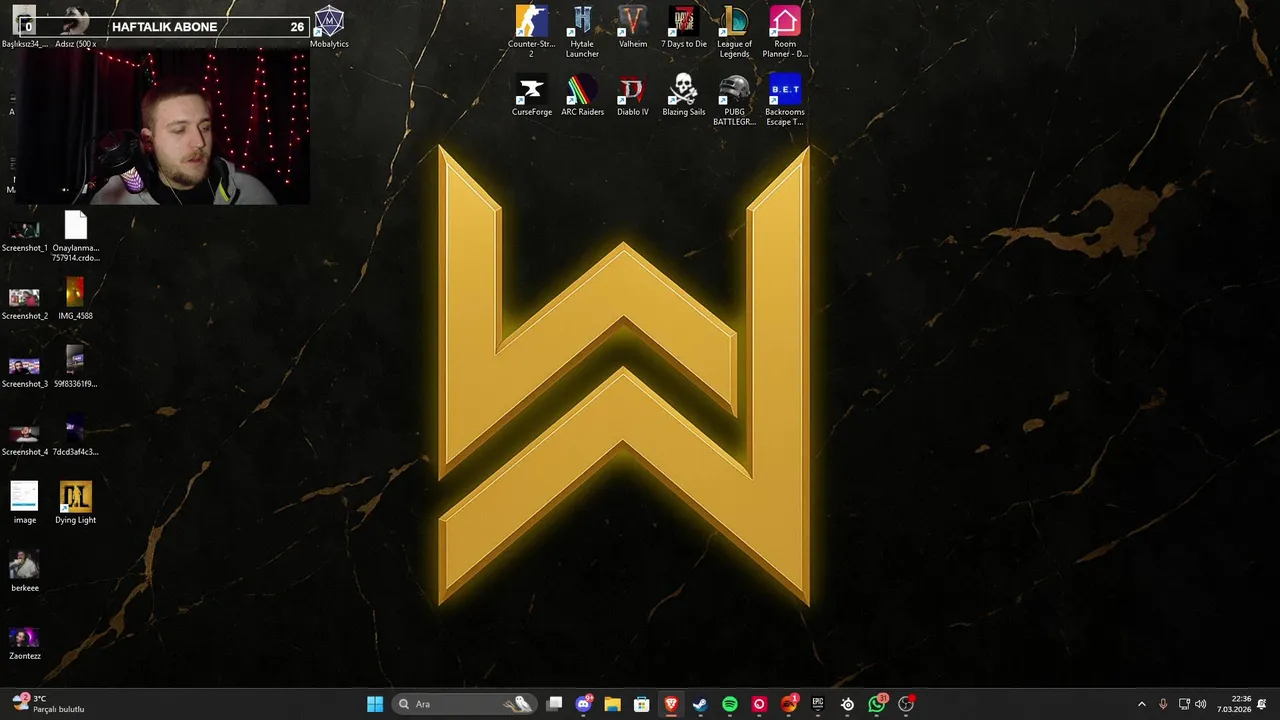Open Task View from the taskbar
The width and height of the screenshot is (1280, 720).
click(x=554, y=704)
